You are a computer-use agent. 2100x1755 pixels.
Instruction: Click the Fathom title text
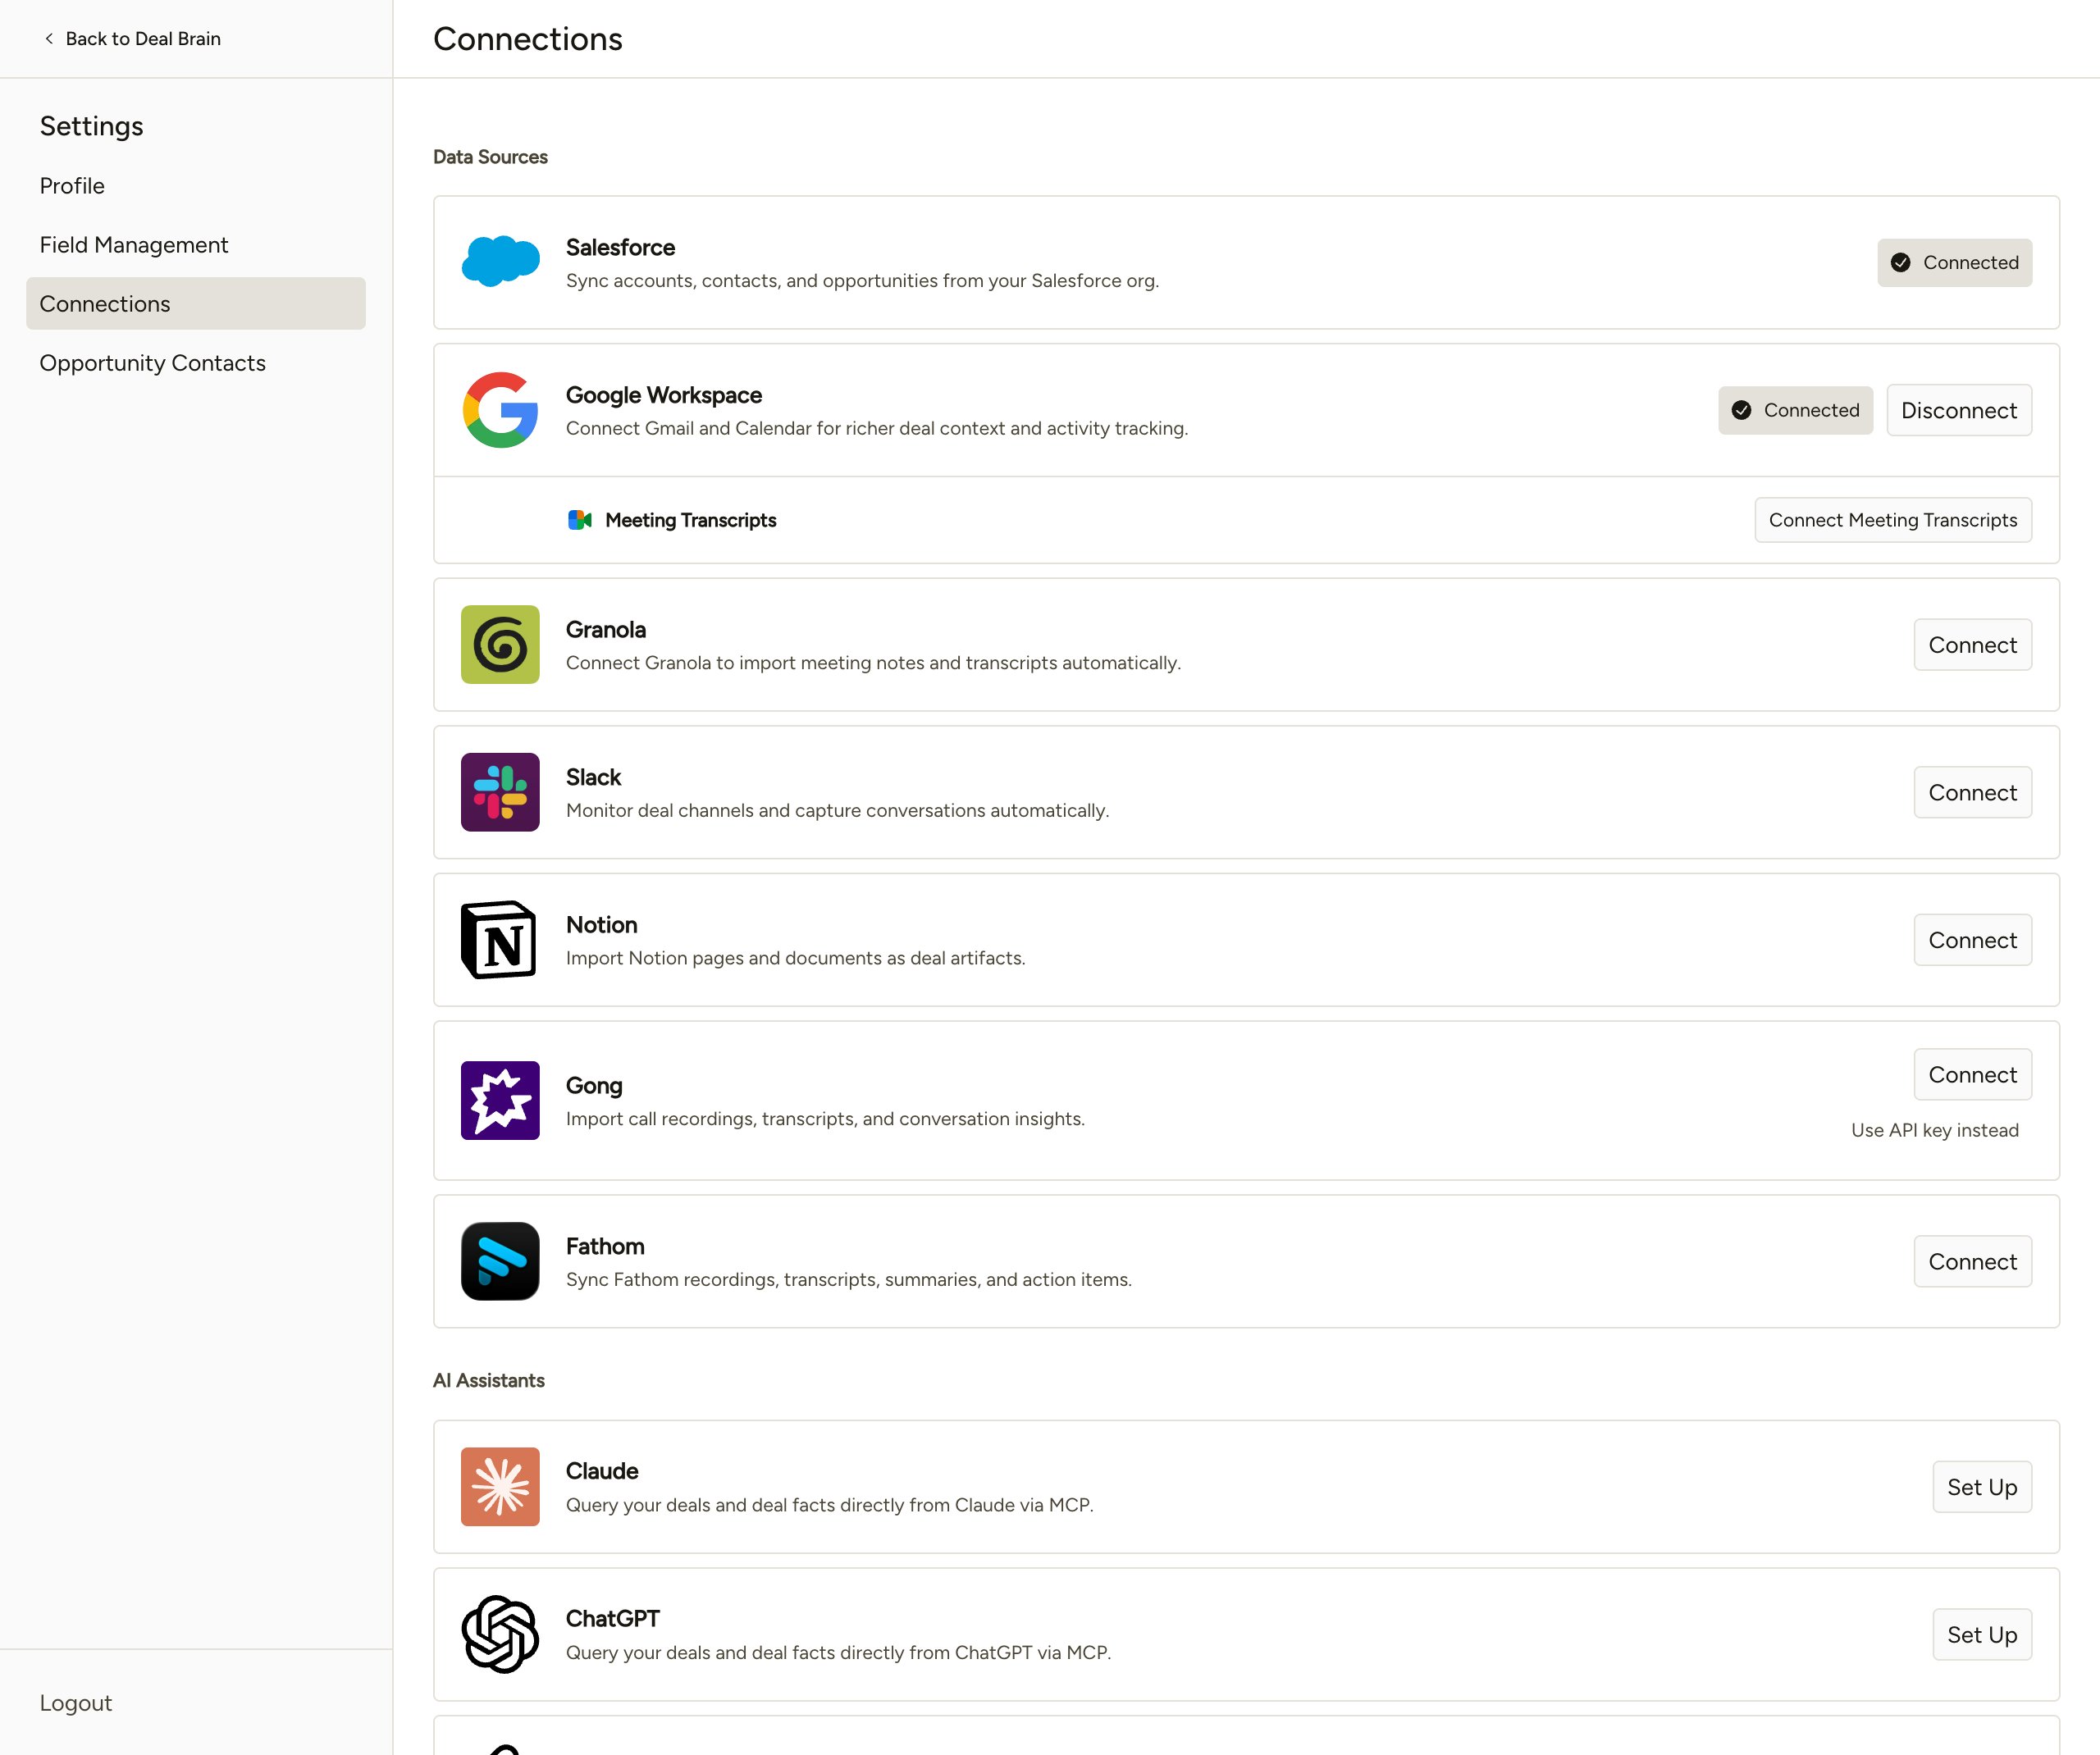pos(605,1246)
